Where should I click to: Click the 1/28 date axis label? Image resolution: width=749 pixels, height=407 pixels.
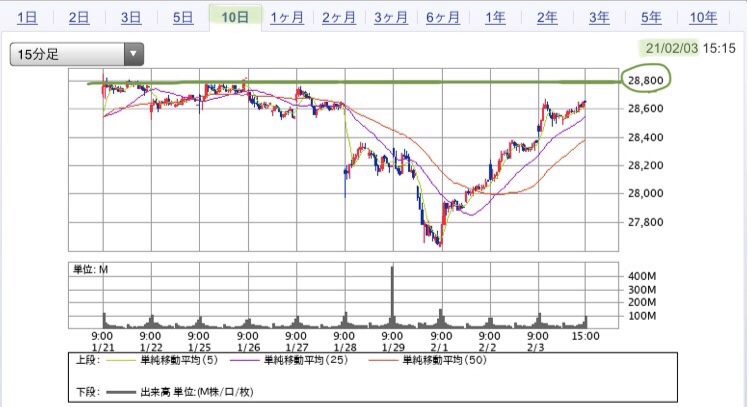345,348
